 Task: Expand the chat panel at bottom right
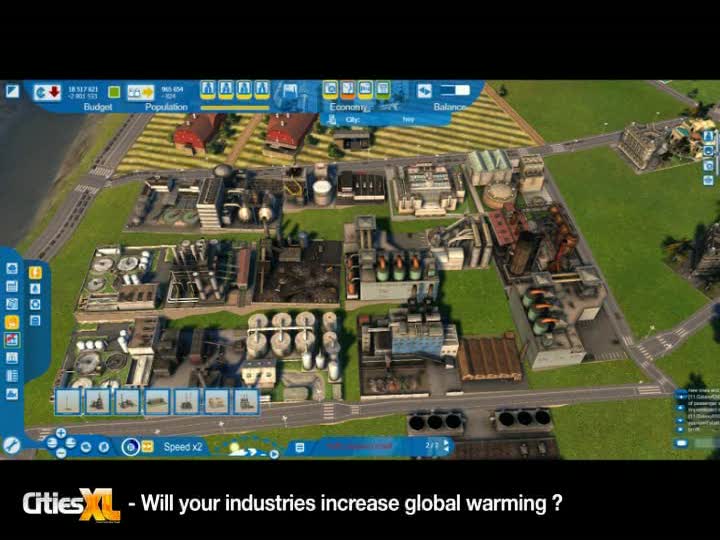pos(681,442)
